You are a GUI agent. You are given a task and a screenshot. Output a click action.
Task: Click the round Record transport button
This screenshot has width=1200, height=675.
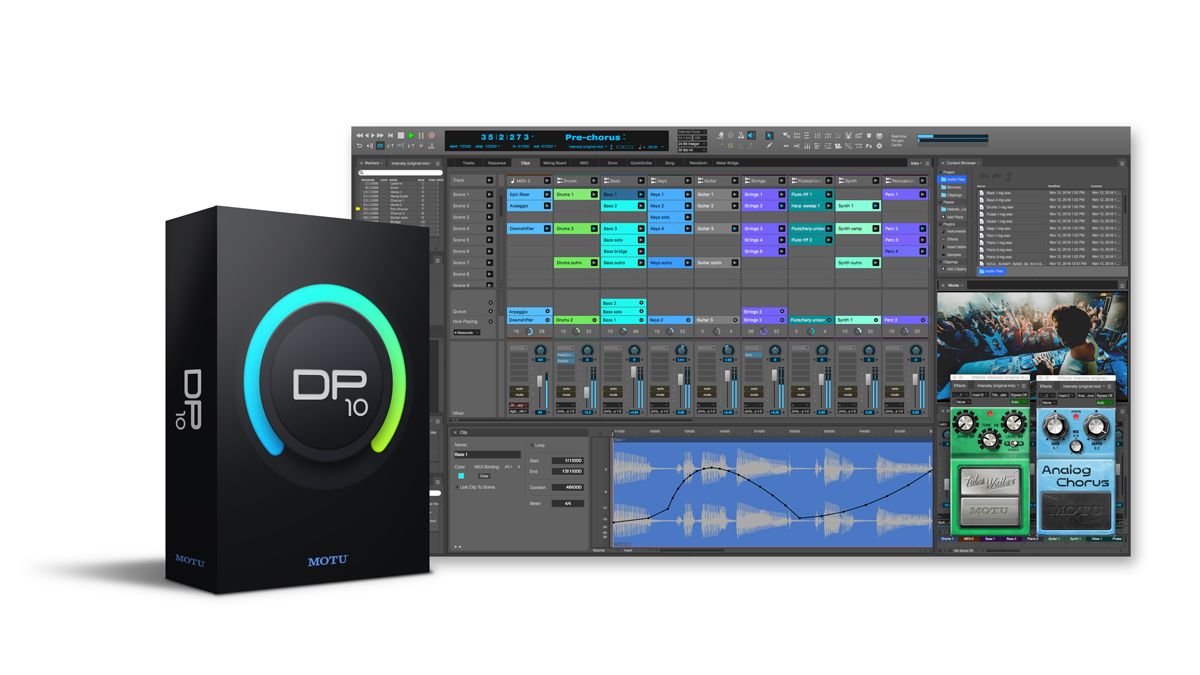432,135
